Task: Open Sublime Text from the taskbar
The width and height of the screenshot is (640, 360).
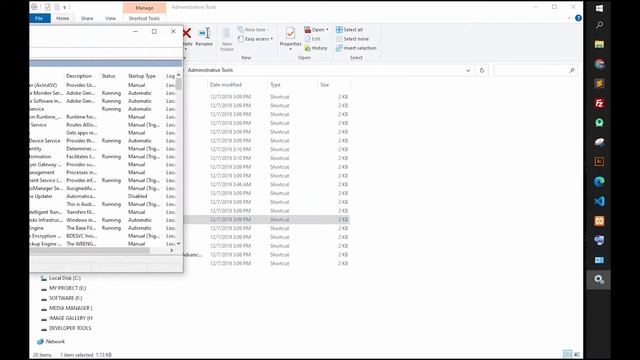Action: (x=599, y=84)
